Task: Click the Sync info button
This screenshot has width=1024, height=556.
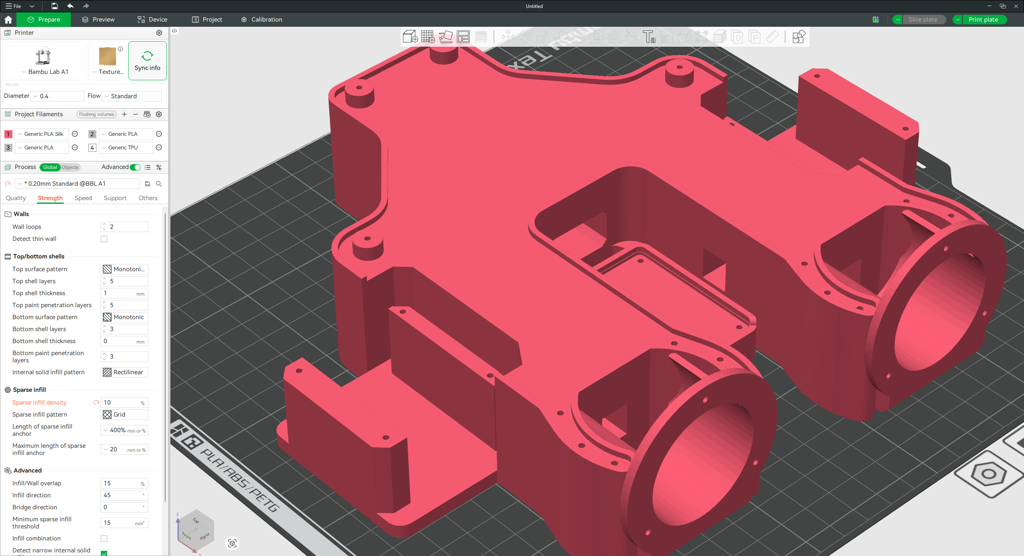Action: (x=148, y=61)
